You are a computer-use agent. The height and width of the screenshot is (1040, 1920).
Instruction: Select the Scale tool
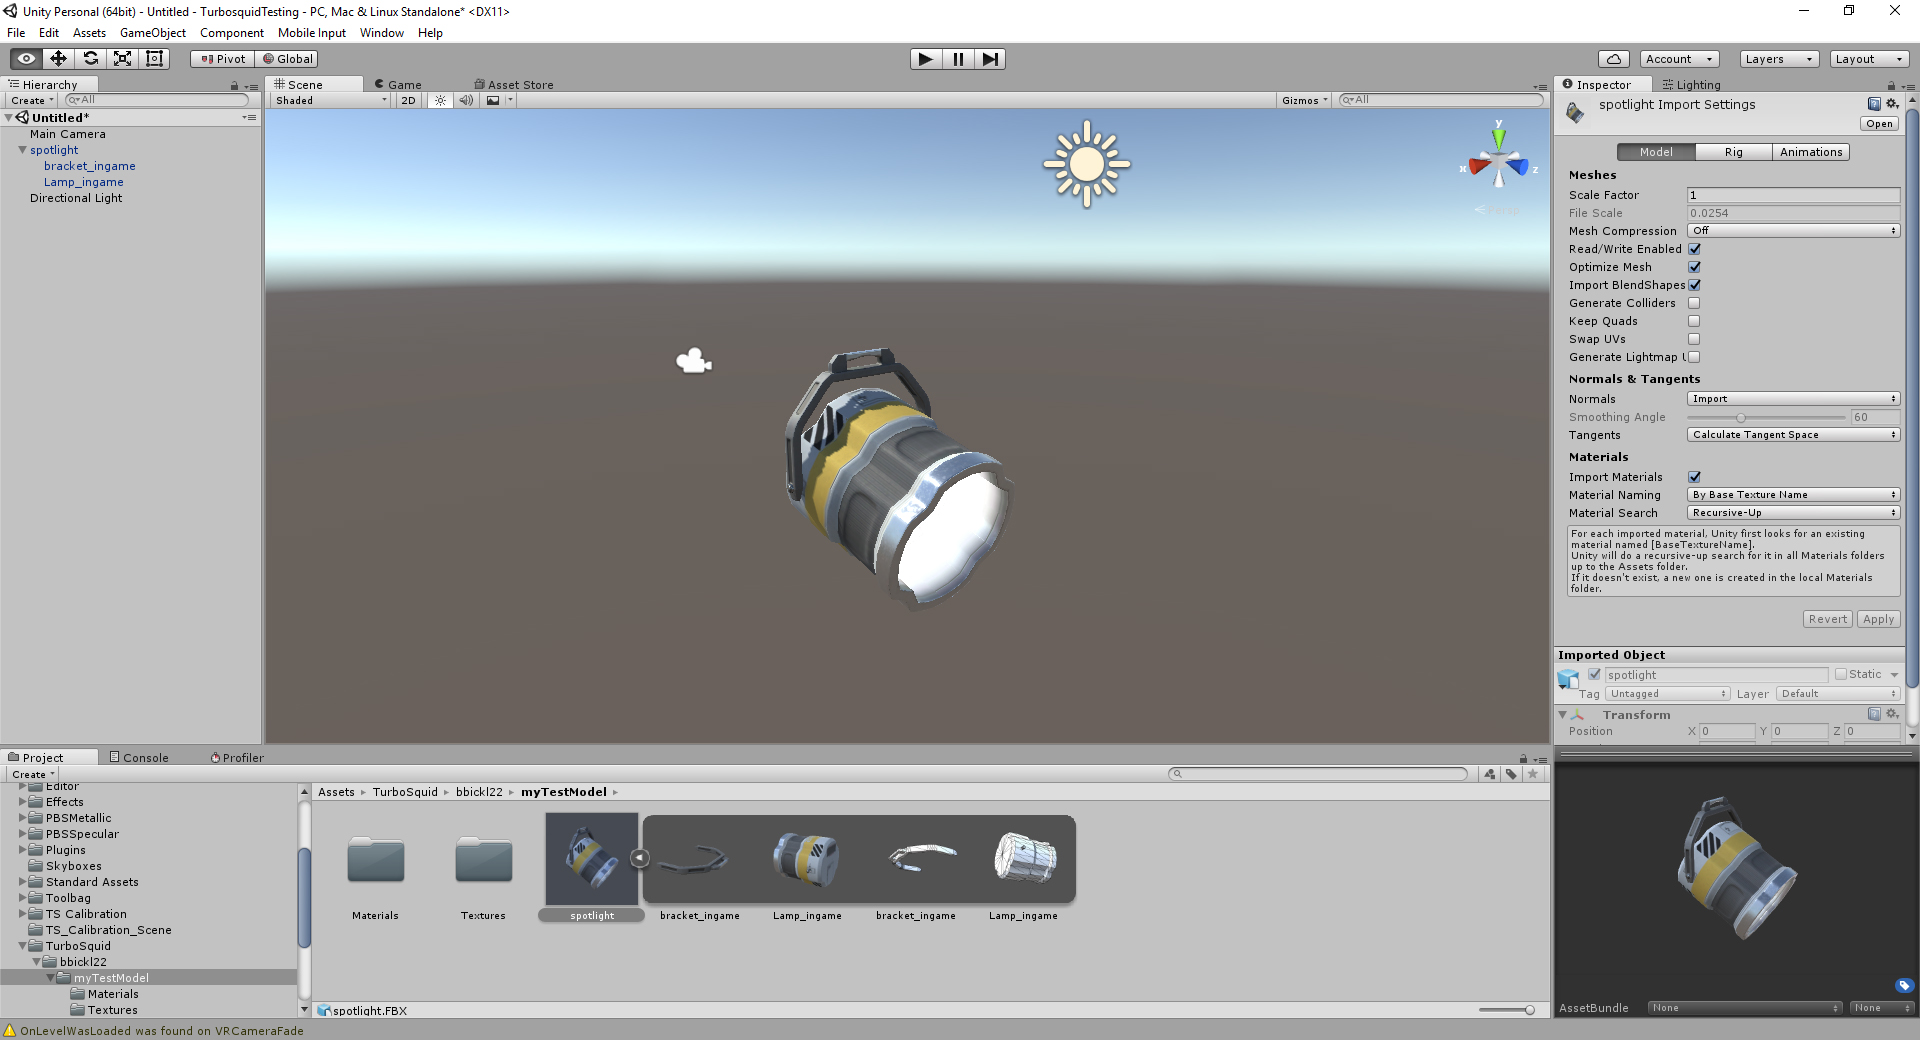point(122,58)
